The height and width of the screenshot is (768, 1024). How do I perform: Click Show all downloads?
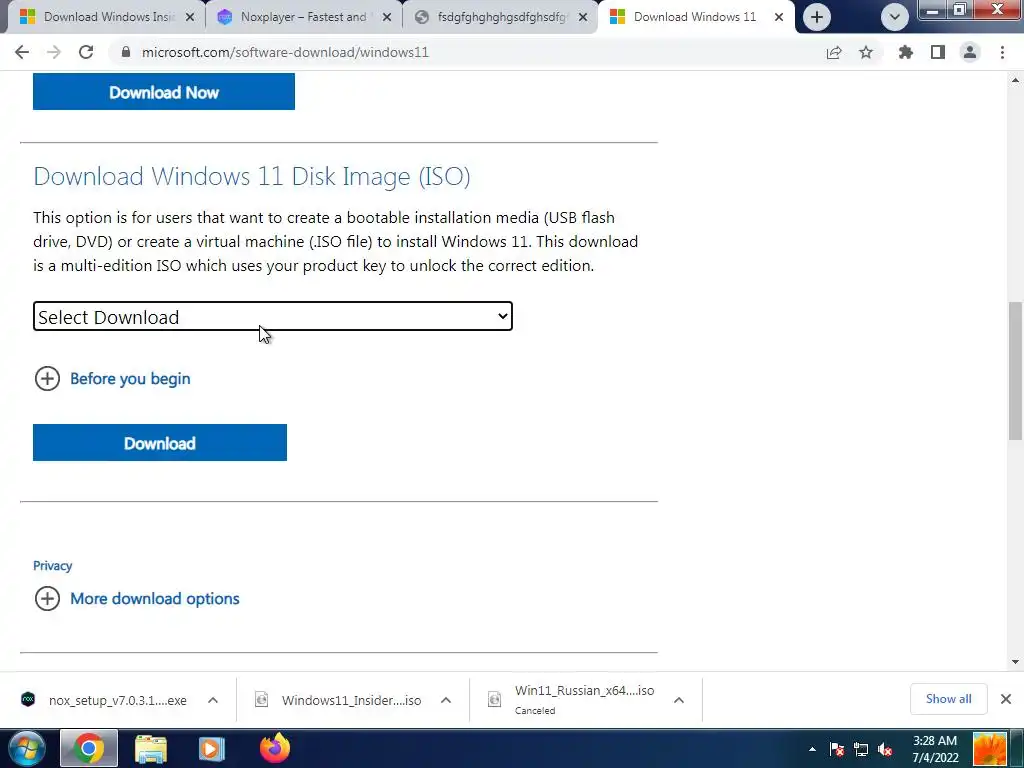point(948,699)
